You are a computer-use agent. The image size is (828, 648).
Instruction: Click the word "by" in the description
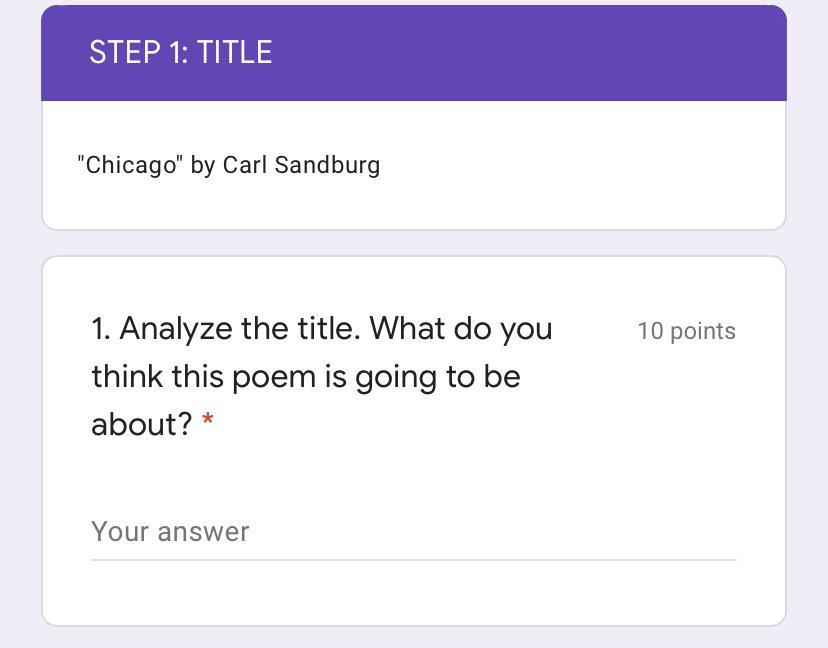pyautogui.click(x=202, y=166)
